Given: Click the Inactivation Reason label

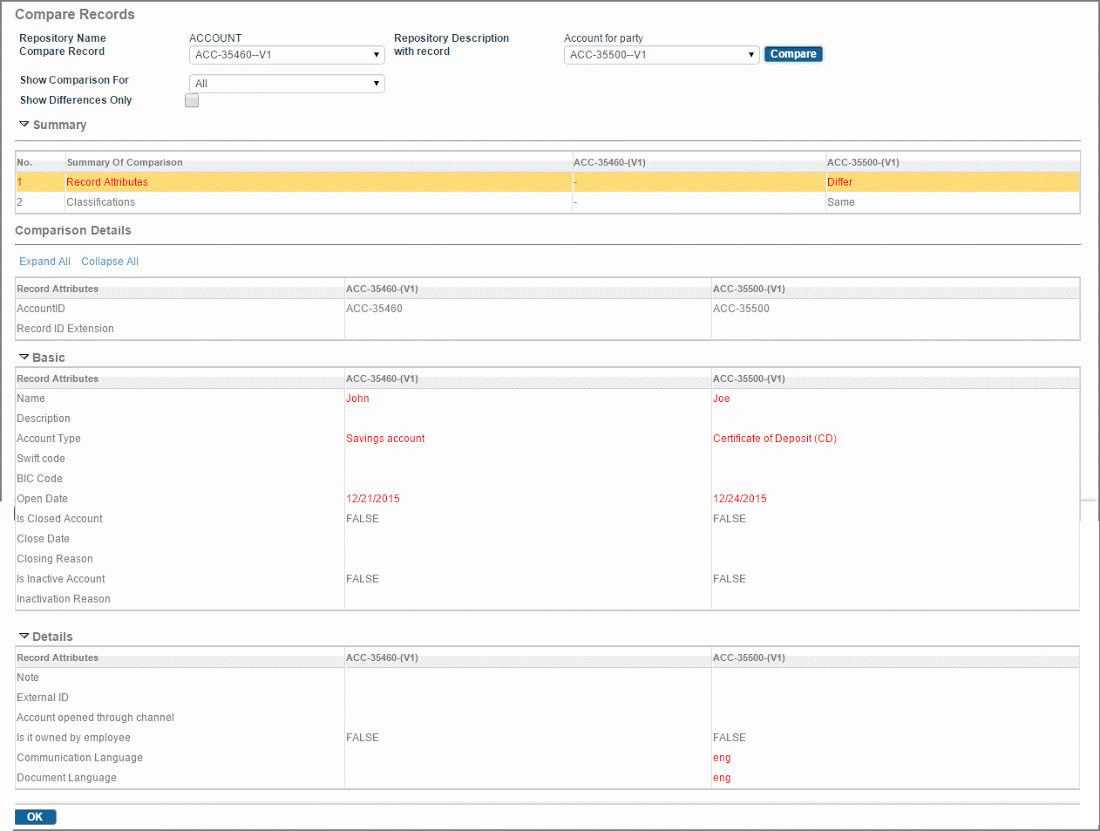Looking at the screenshot, I should 63,599.
